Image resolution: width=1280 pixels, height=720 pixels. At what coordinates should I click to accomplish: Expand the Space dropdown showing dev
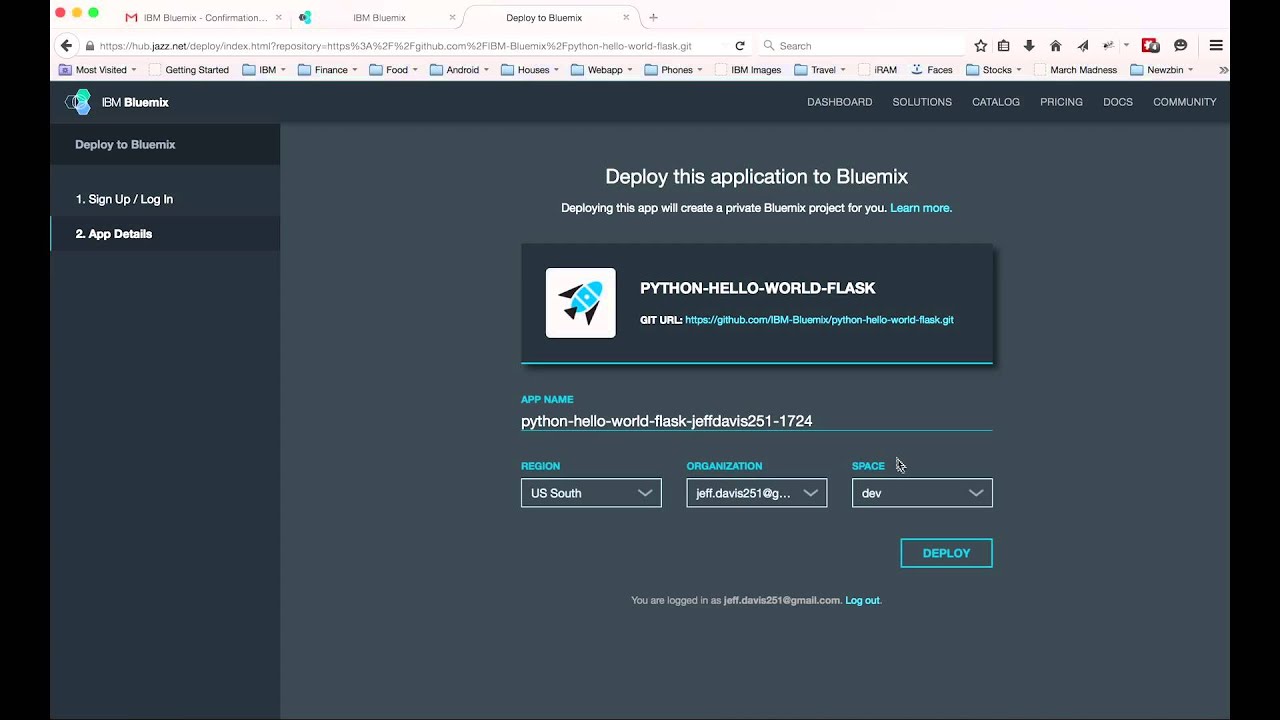point(922,493)
